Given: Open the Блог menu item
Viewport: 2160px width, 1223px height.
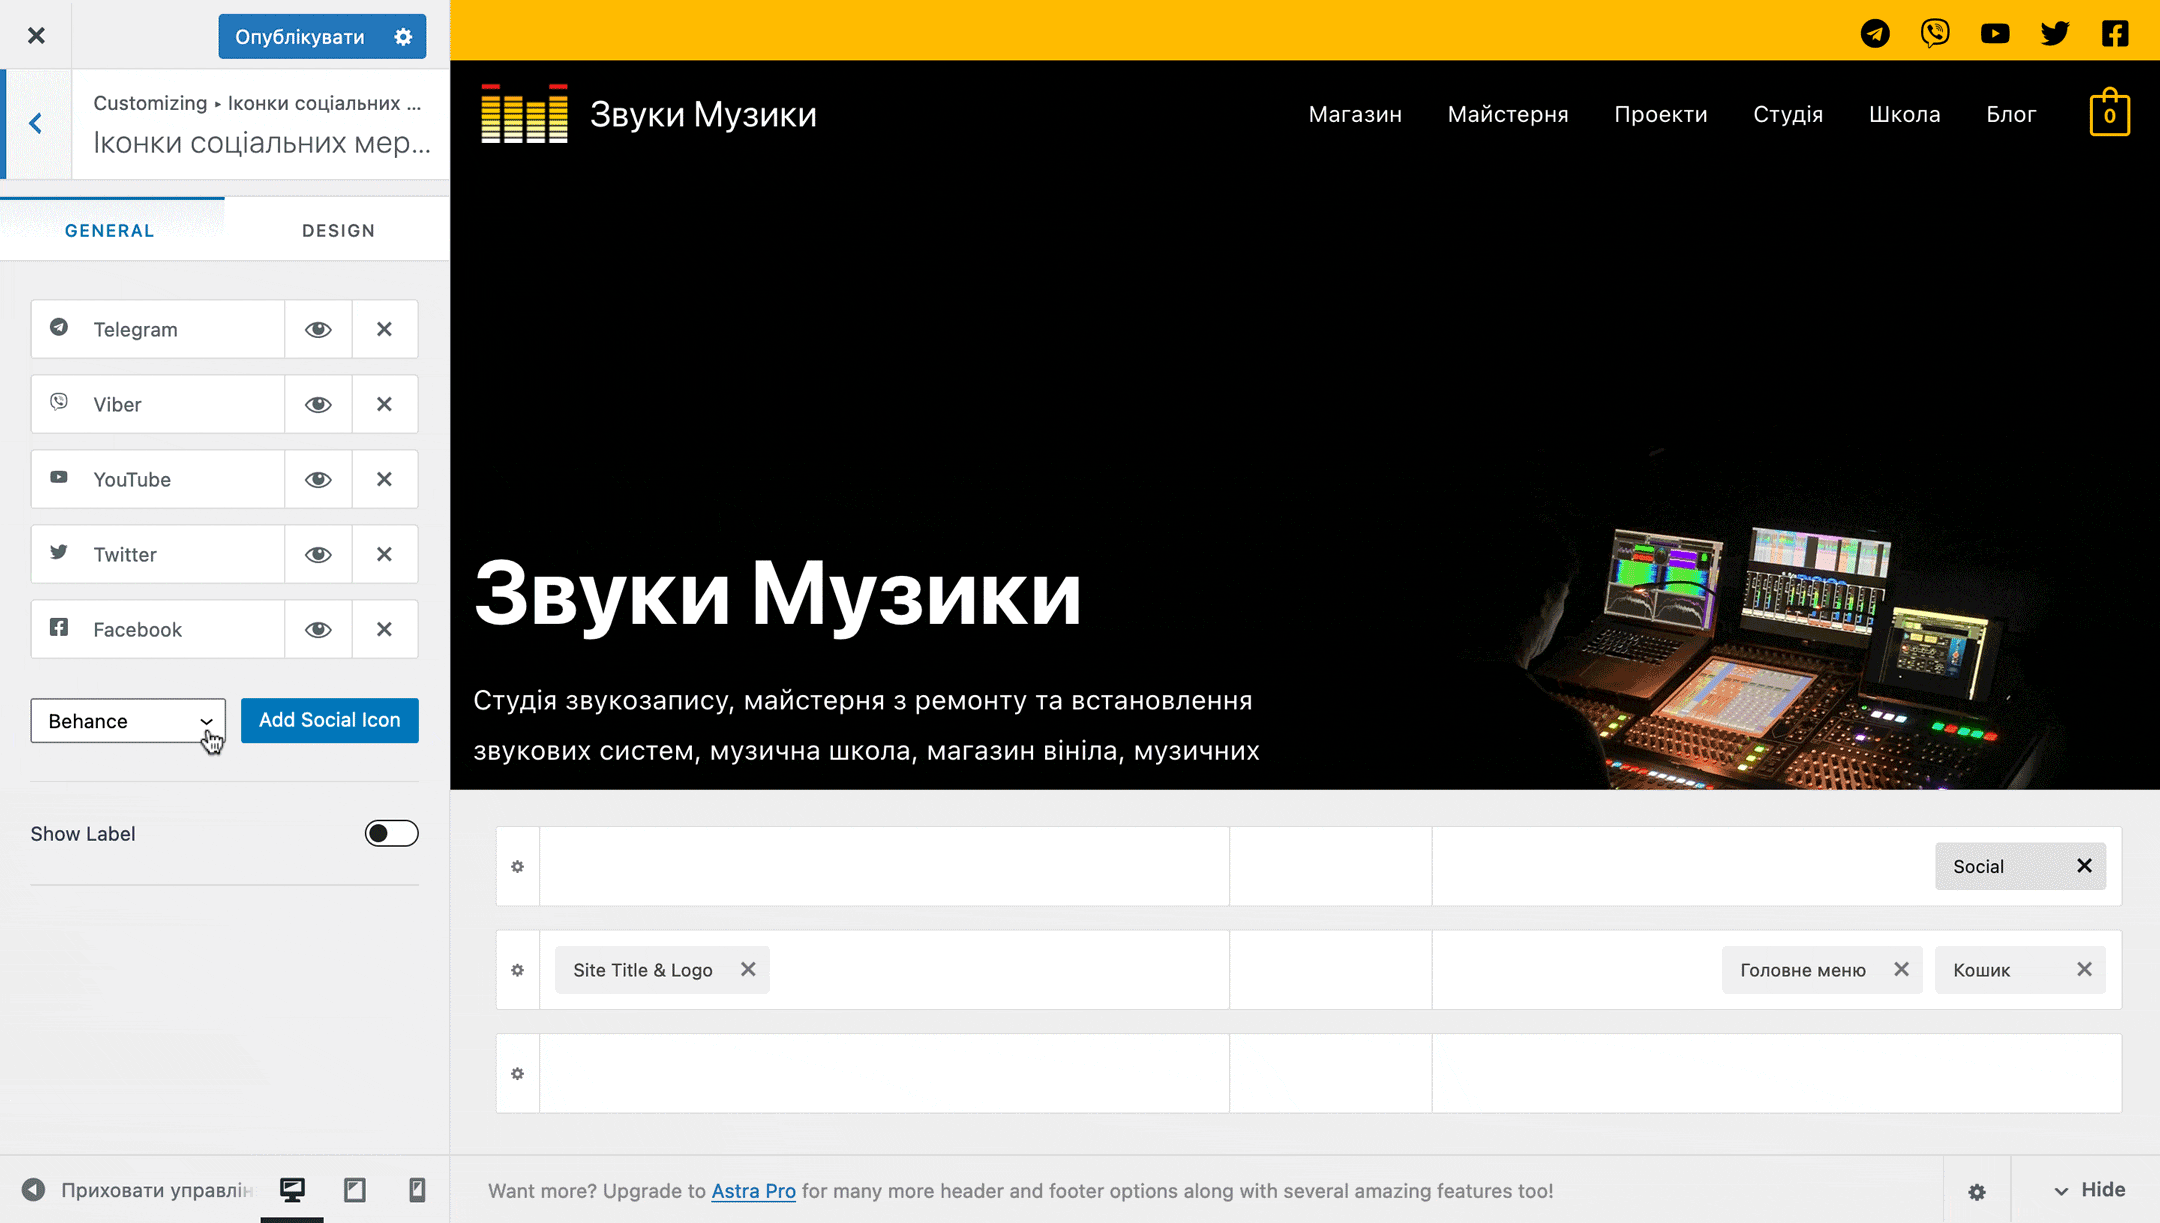Looking at the screenshot, I should click(x=2011, y=114).
